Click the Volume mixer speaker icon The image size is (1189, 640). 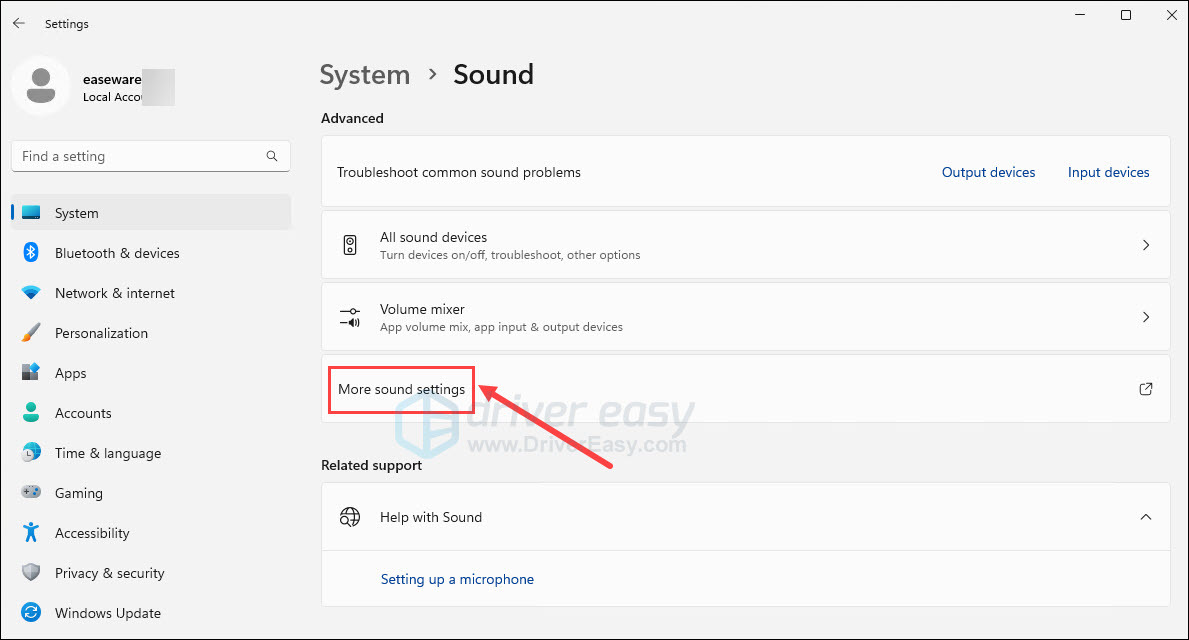350,317
